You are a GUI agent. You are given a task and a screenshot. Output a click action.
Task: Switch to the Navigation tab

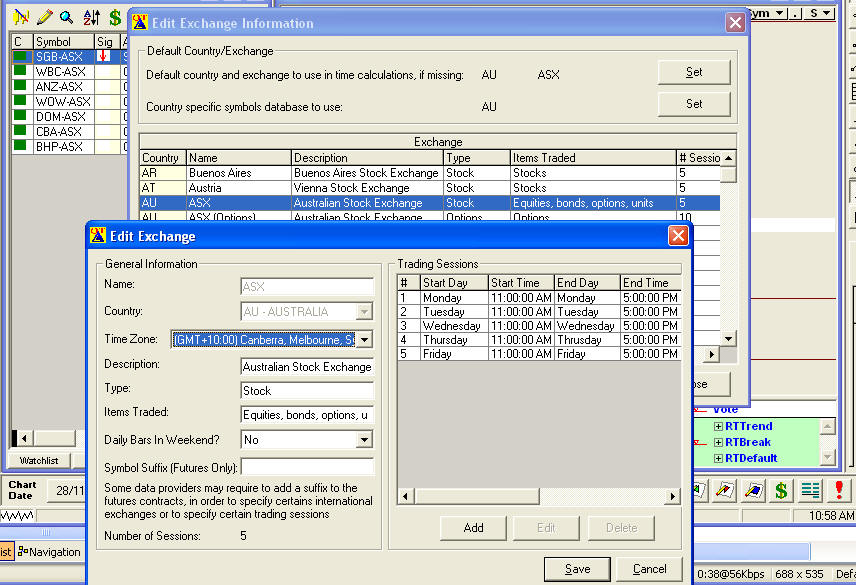49,552
